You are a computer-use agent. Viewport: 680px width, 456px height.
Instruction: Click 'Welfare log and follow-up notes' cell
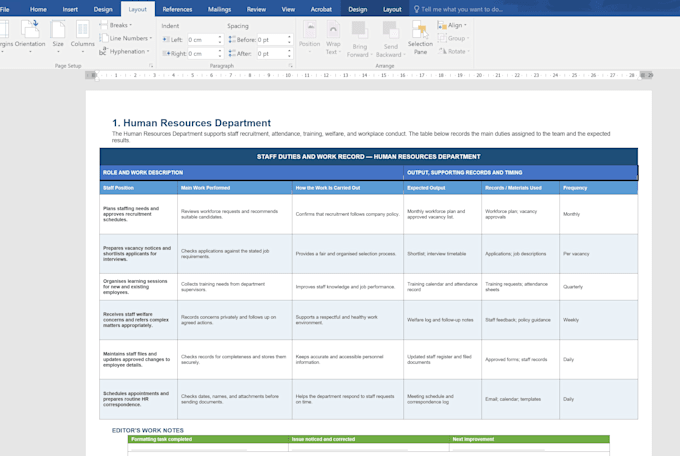[x=440, y=320]
